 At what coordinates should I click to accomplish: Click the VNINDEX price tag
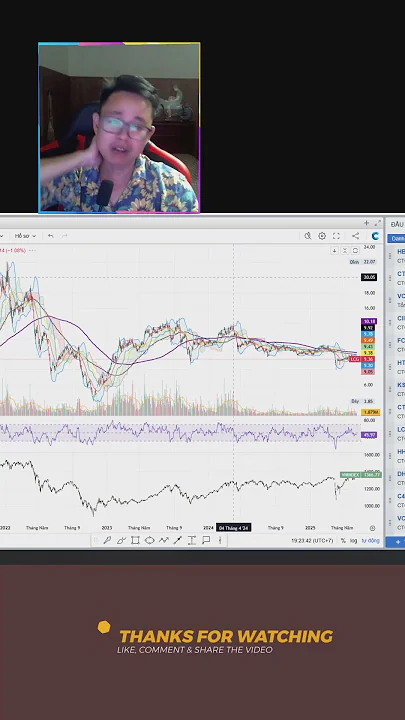361,474
